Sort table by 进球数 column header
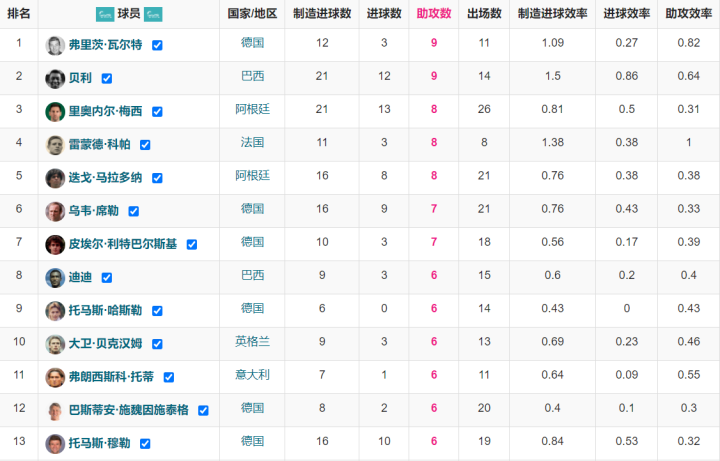720x461 pixels. (x=384, y=14)
